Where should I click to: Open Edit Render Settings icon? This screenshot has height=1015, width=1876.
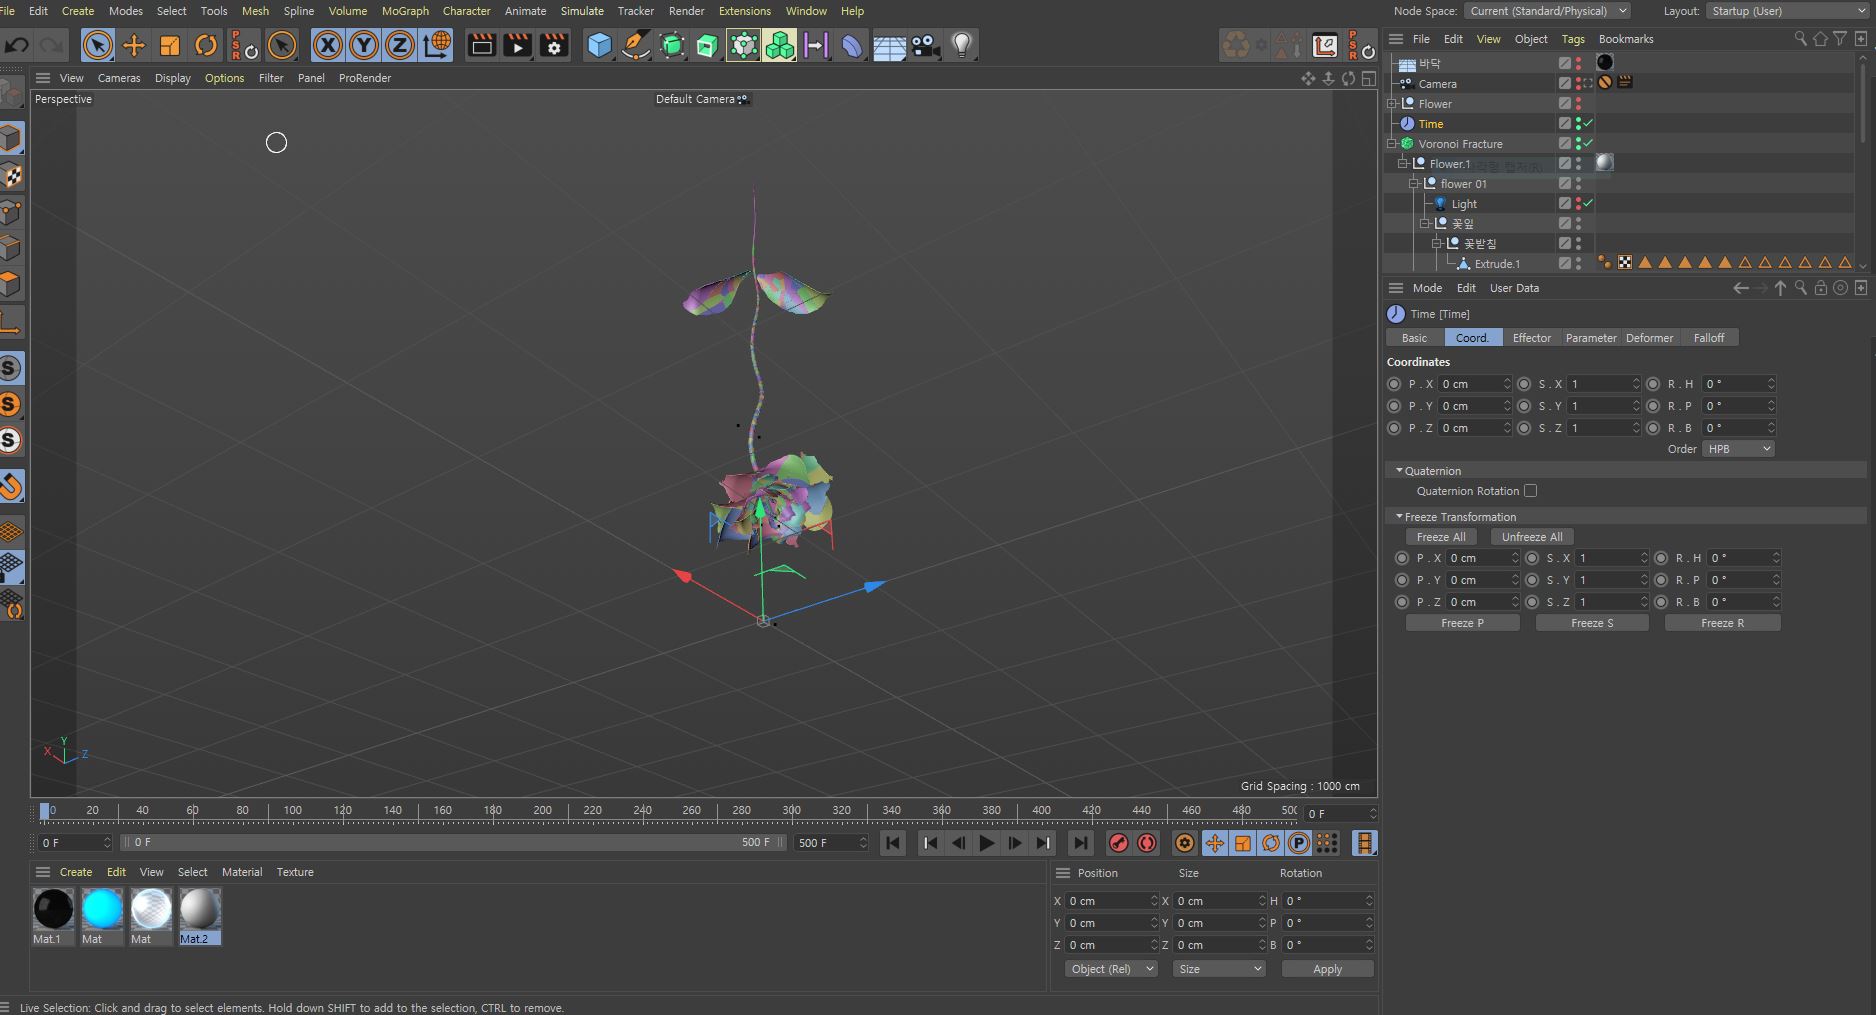click(553, 45)
